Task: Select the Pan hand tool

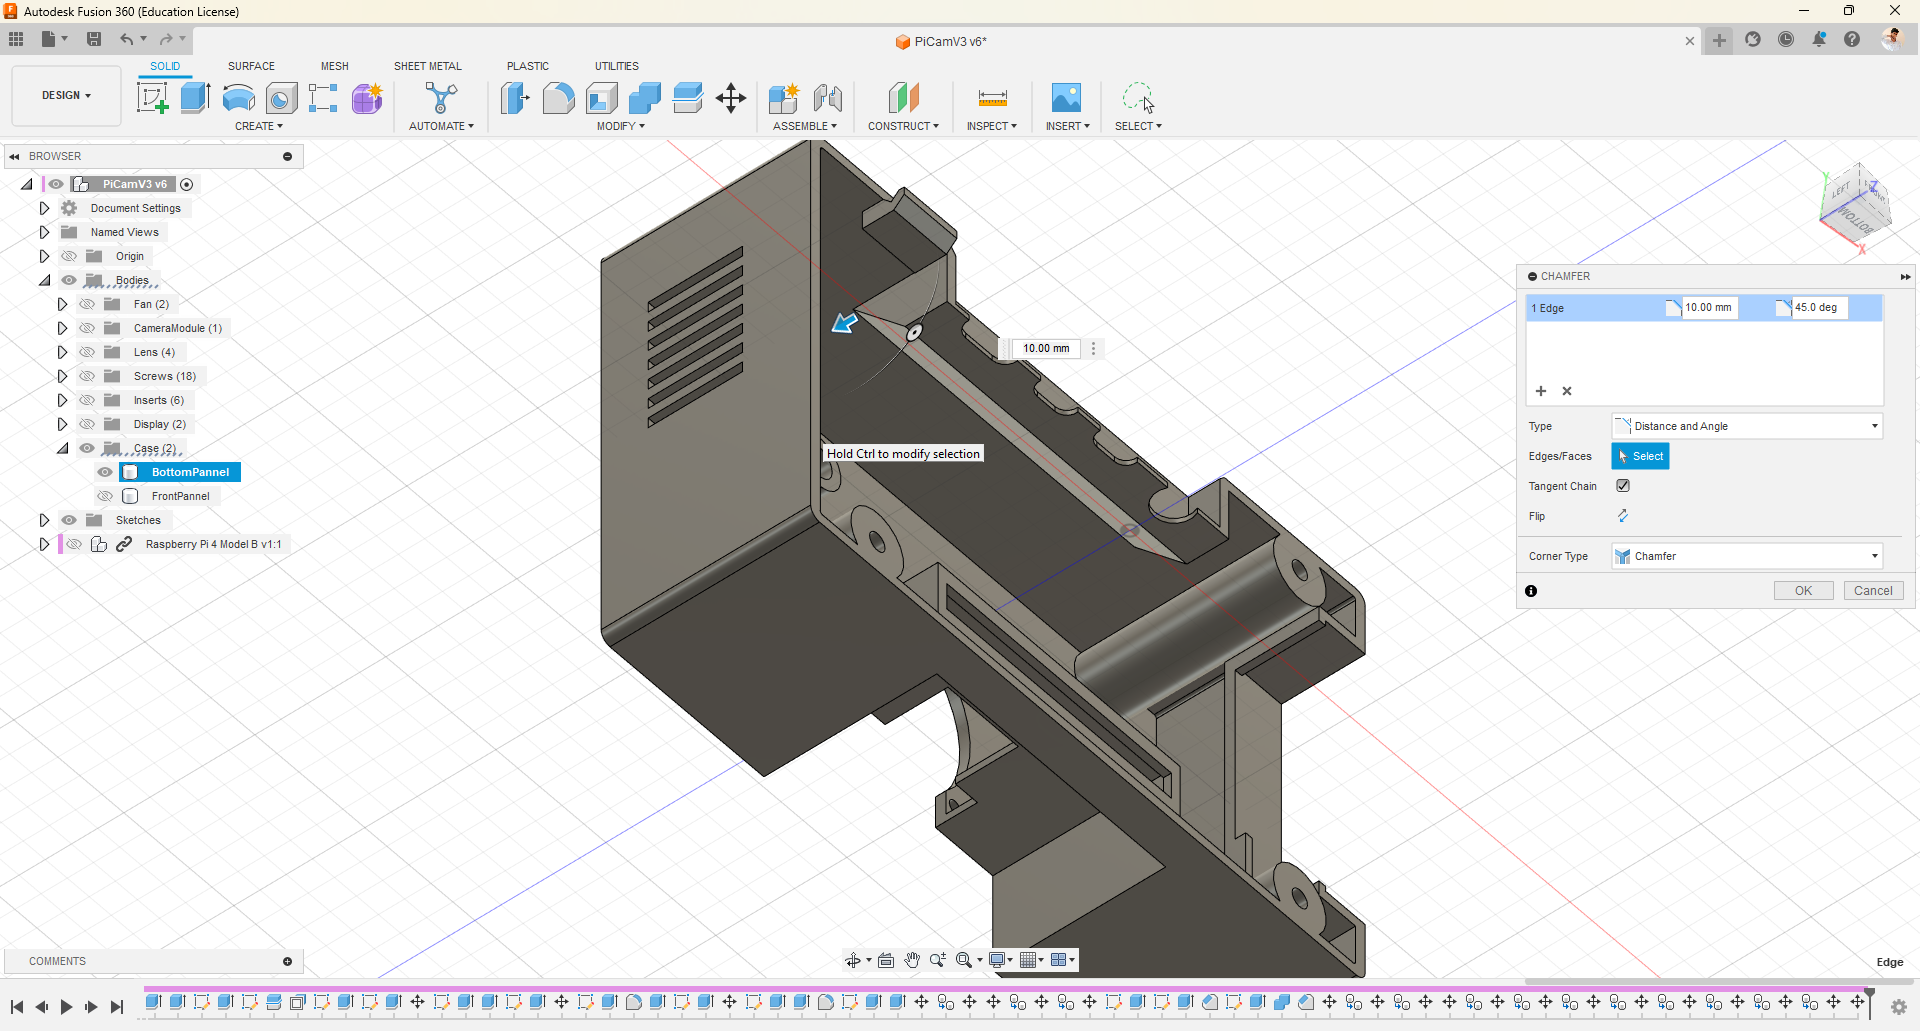Action: click(912, 960)
